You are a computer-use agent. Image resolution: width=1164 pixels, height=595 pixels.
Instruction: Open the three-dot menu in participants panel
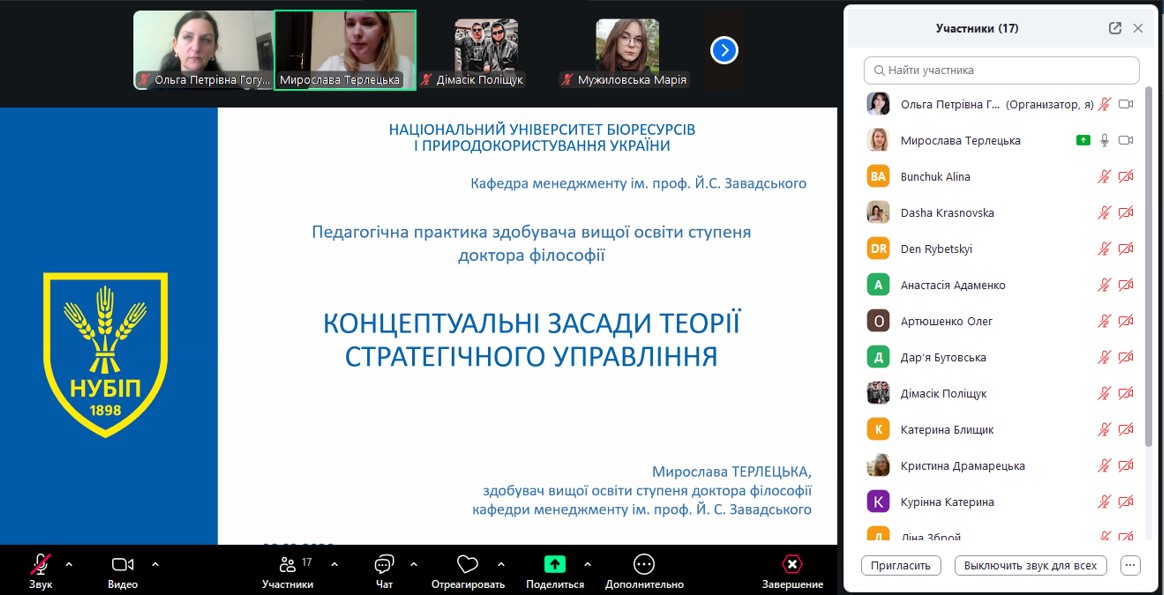point(1131,565)
